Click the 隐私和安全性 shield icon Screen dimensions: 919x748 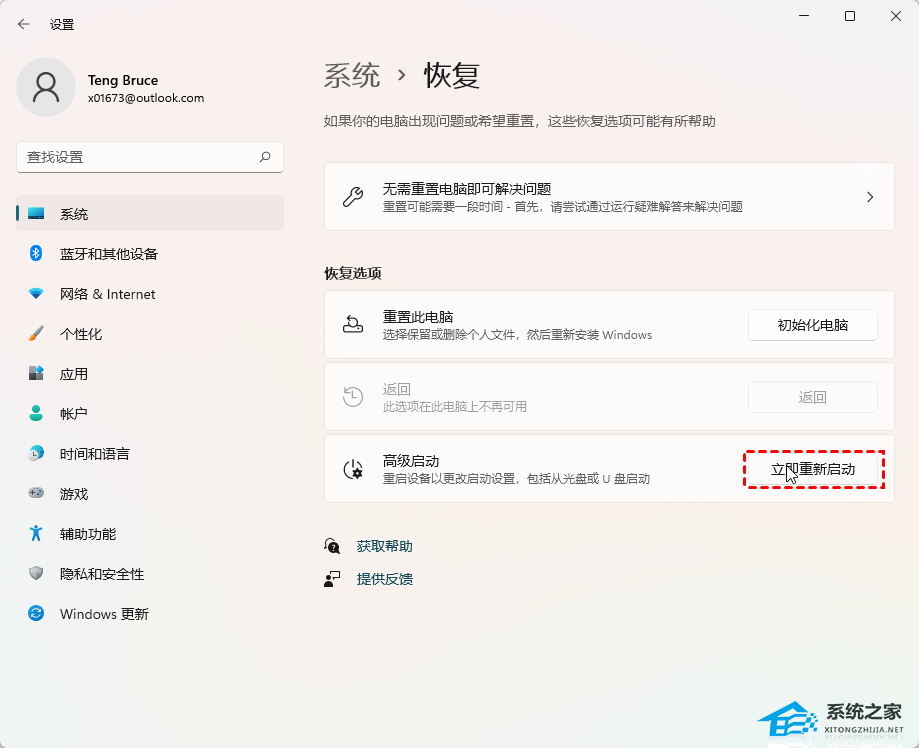pos(36,574)
